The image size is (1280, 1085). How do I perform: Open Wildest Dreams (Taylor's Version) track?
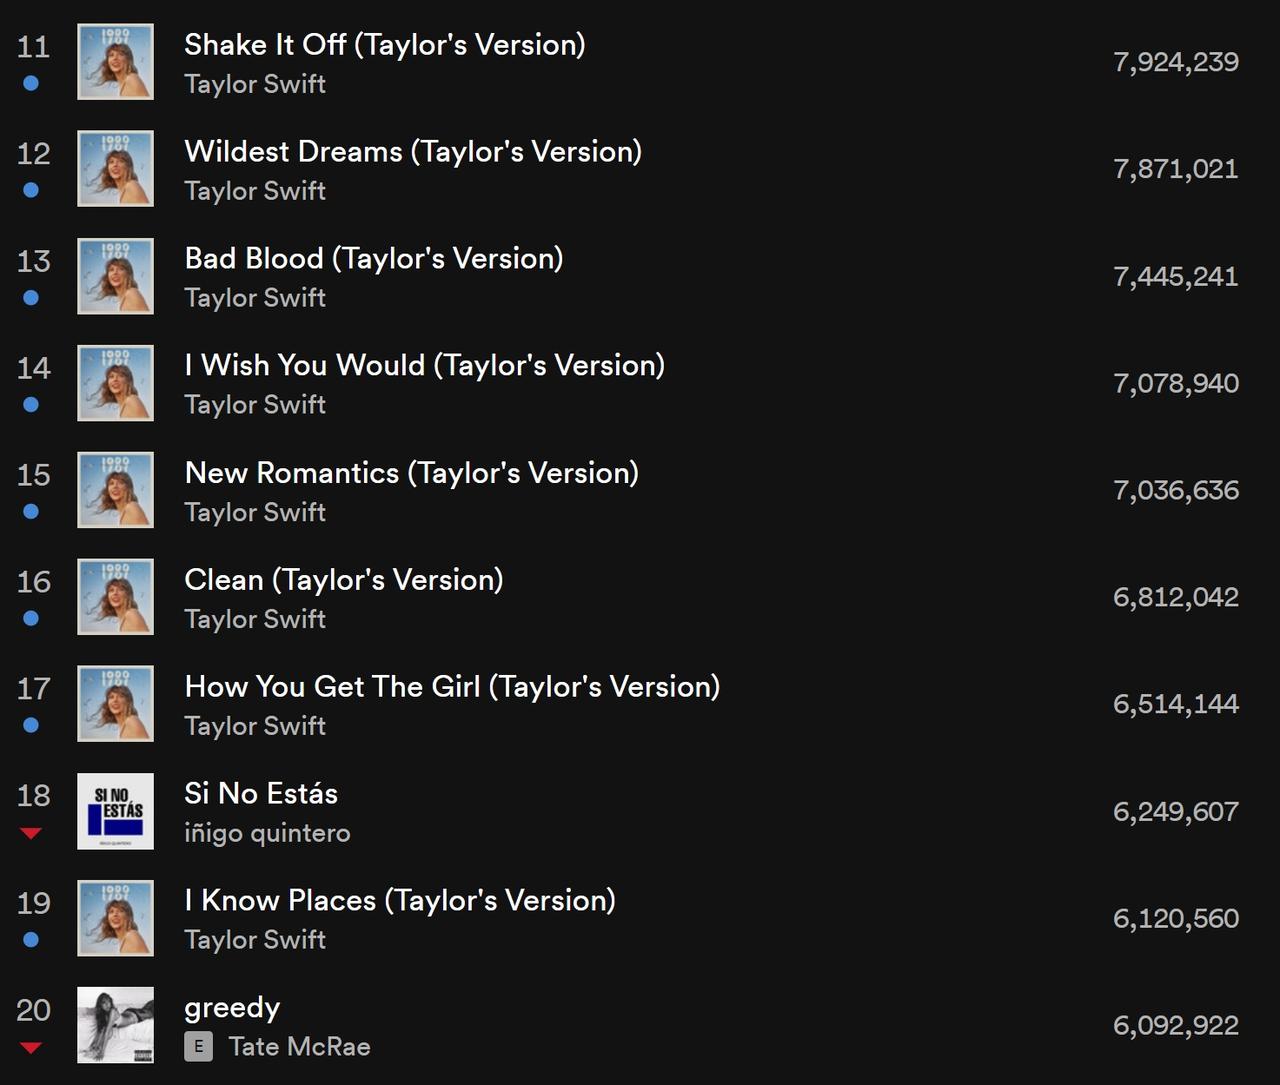(413, 151)
